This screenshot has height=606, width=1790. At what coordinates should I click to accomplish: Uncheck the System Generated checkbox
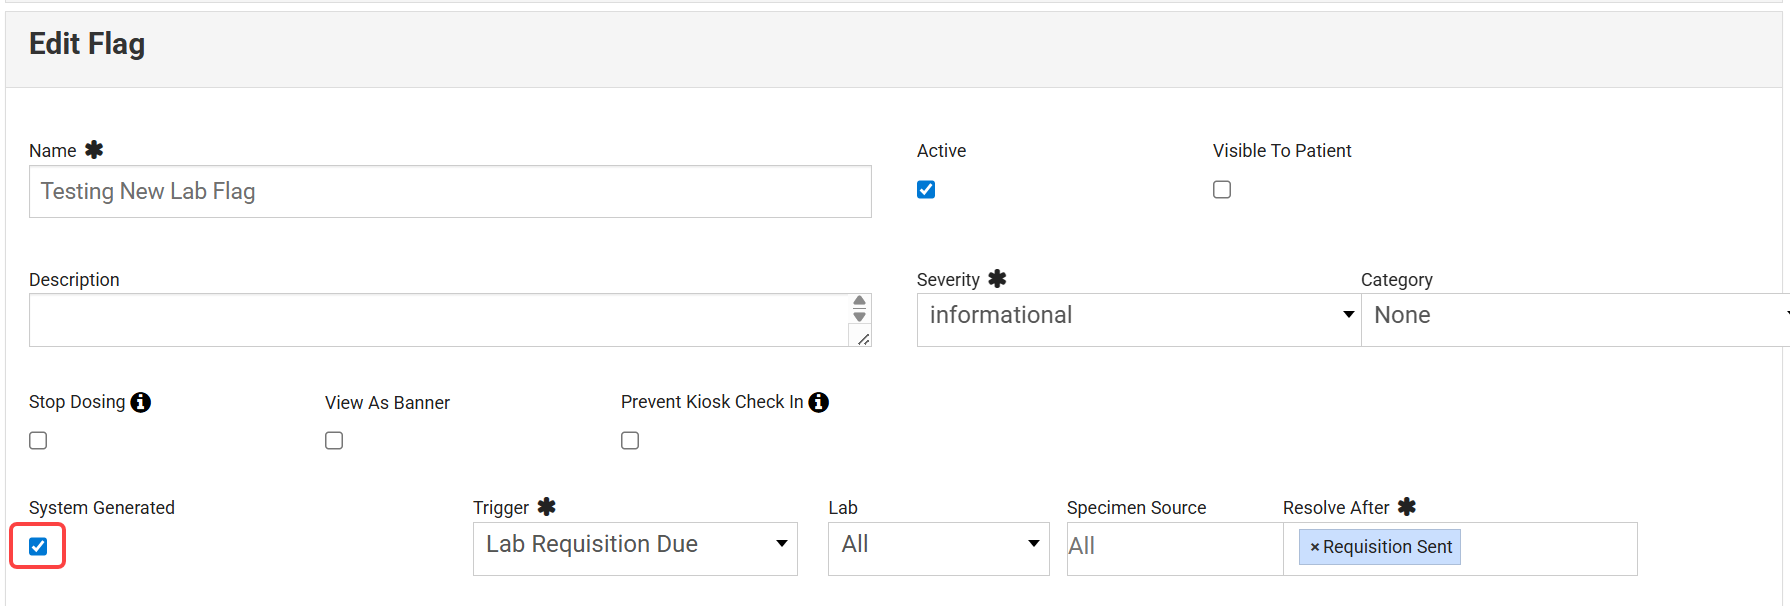(38, 547)
